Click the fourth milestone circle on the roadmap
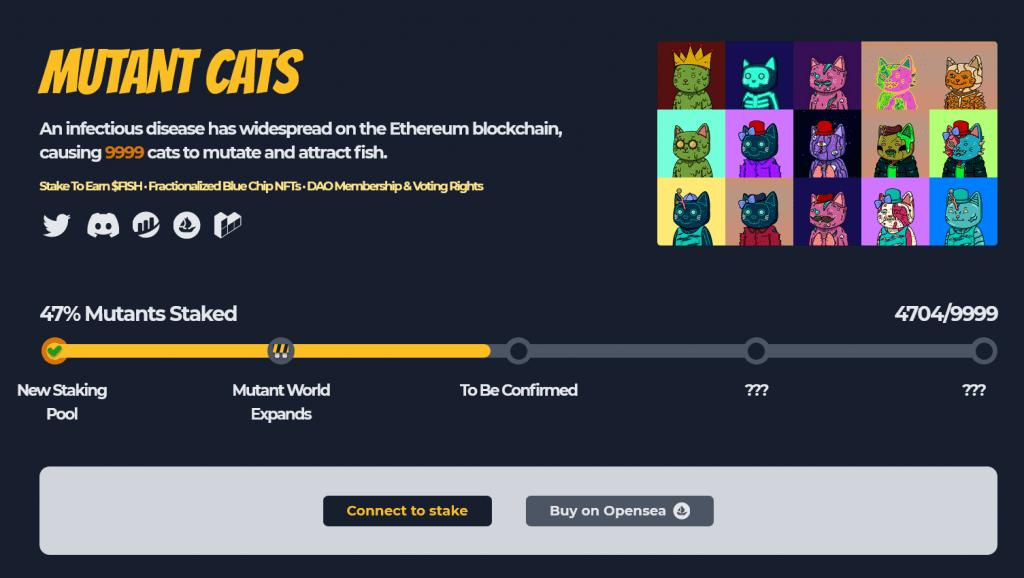1024x578 pixels. 756,351
